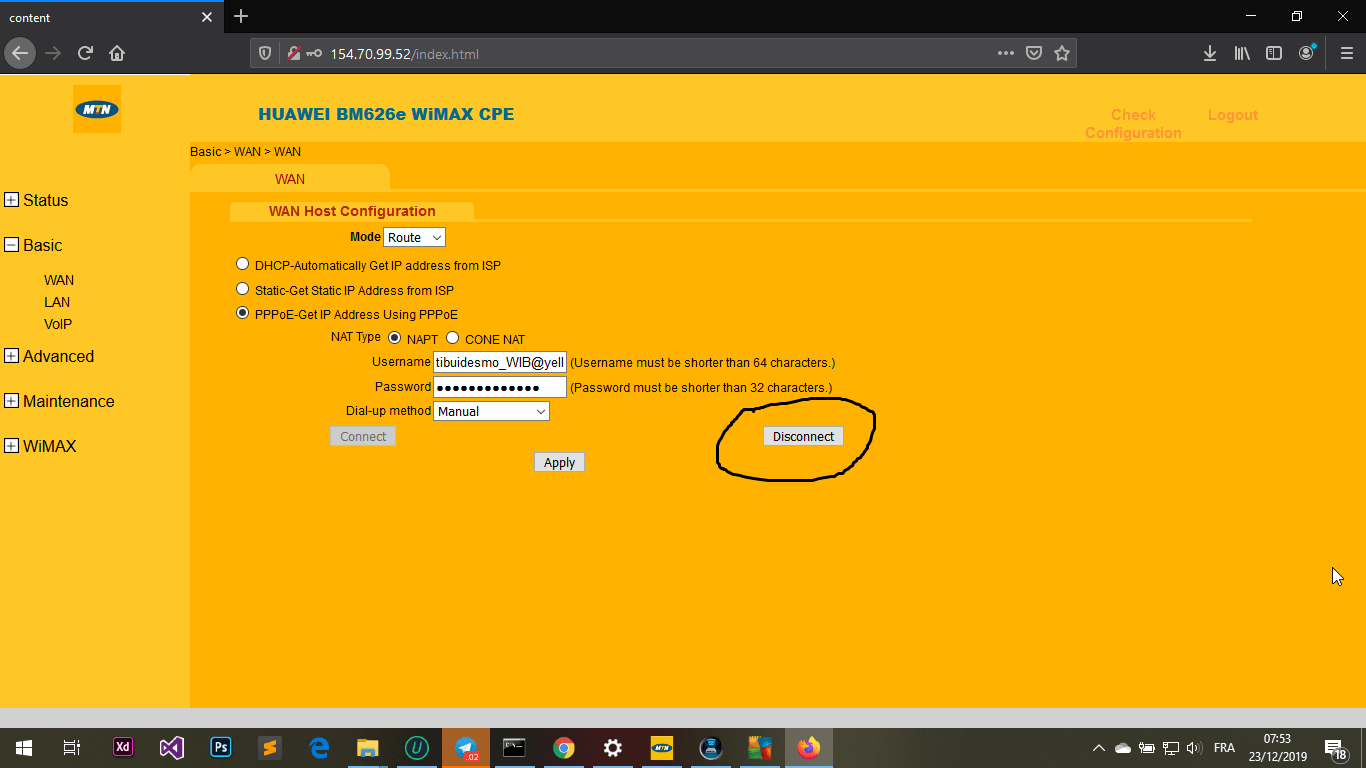Click the Pocket save icon
Viewport: 1366px width, 768px height.
click(x=1034, y=53)
